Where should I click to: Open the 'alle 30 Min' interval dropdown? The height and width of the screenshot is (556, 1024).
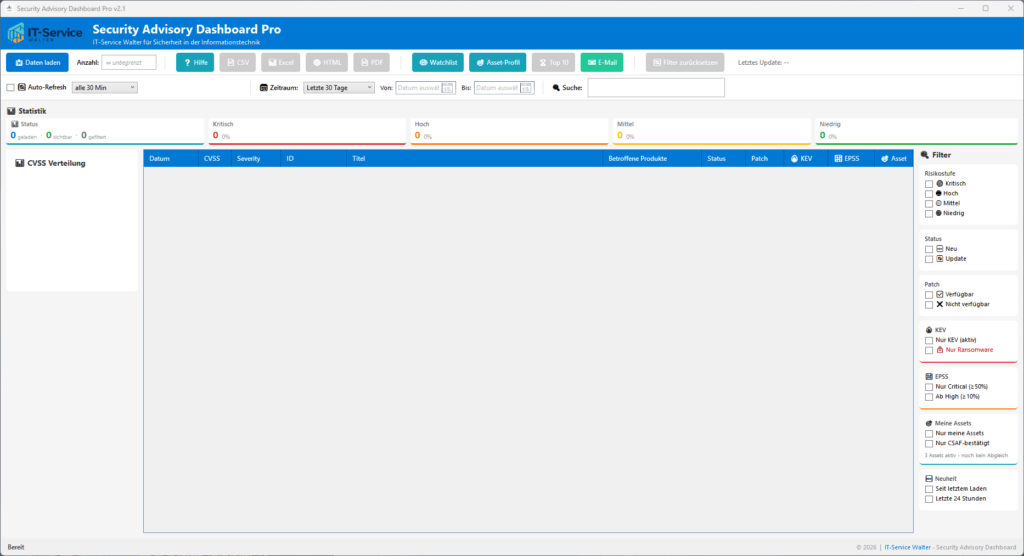point(104,88)
